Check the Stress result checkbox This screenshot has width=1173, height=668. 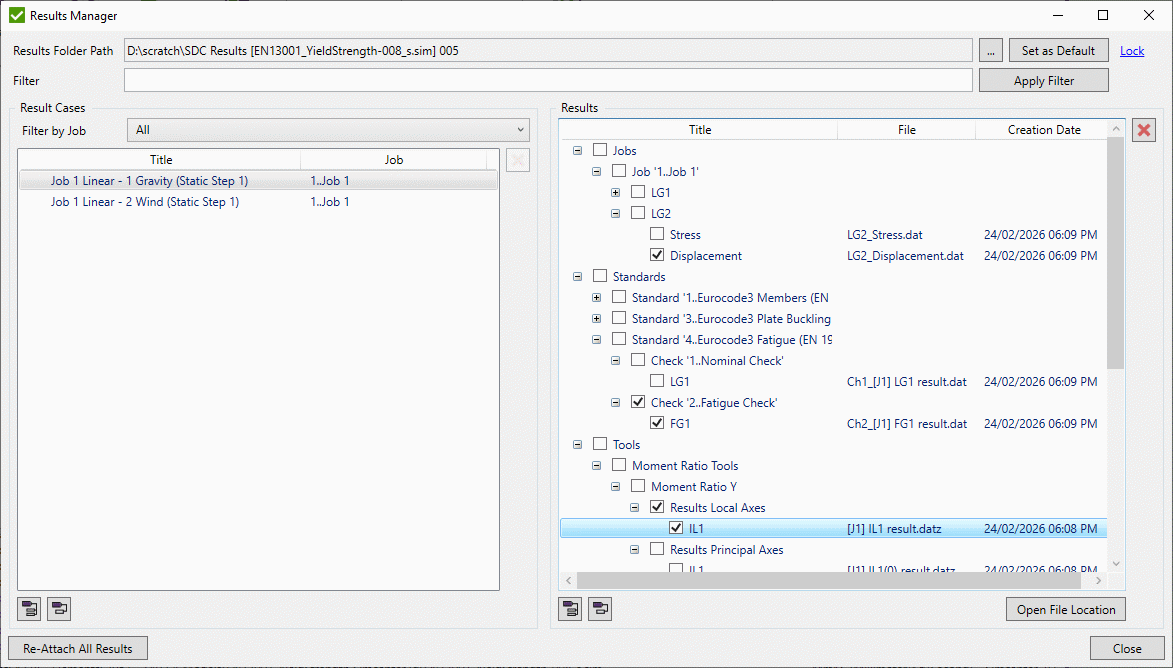click(657, 234)
